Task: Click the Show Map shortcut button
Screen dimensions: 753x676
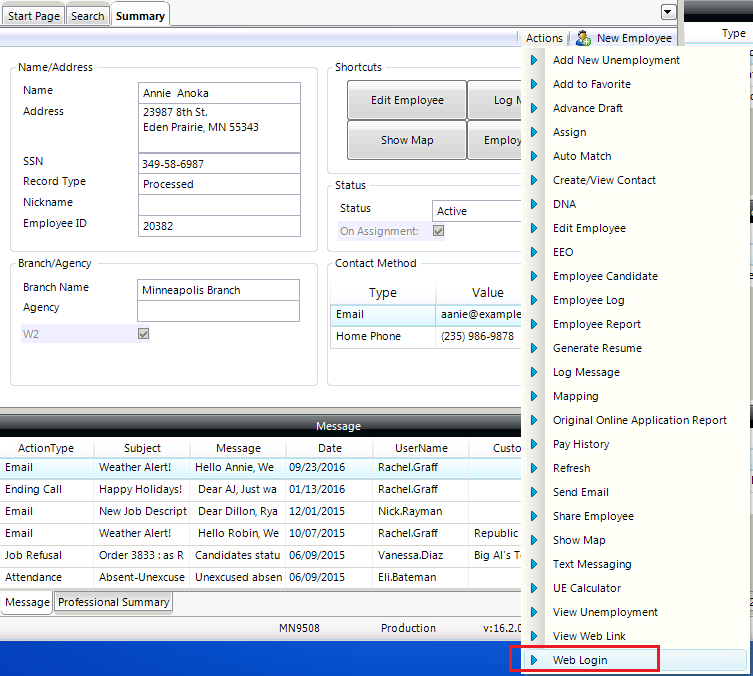Action: pos(407,140)
